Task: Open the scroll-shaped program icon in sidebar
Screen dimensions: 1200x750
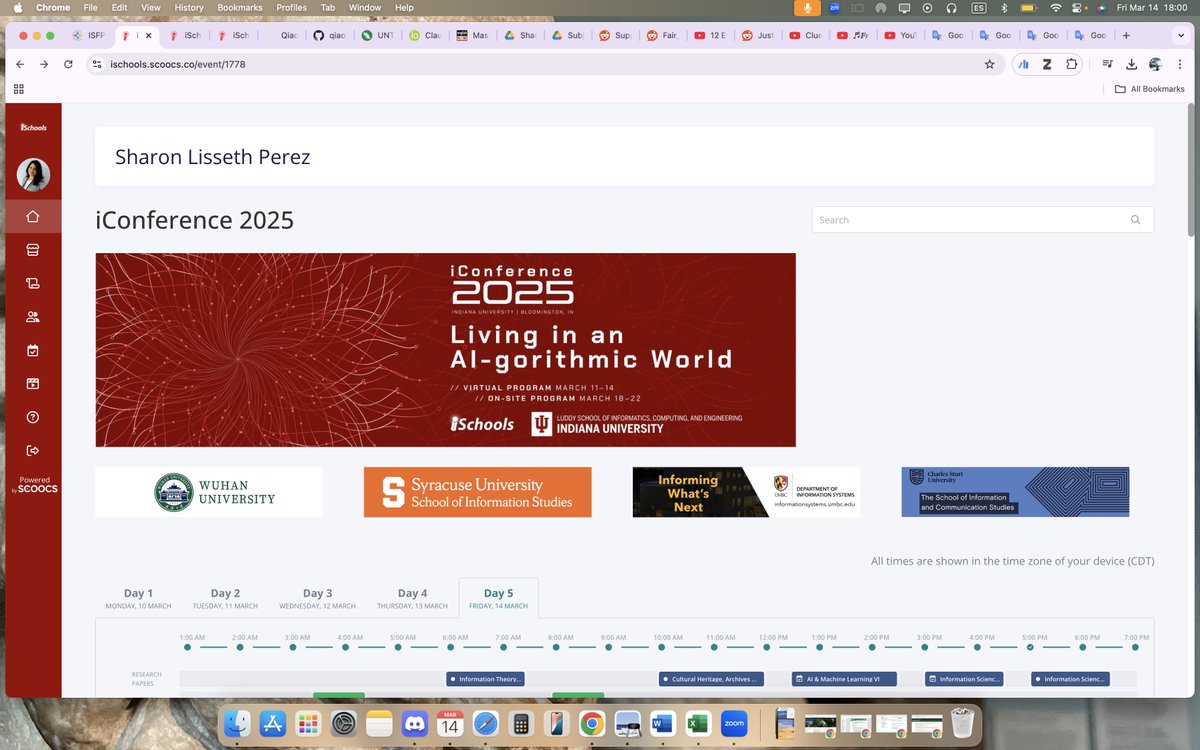Action: pos(32,283)
